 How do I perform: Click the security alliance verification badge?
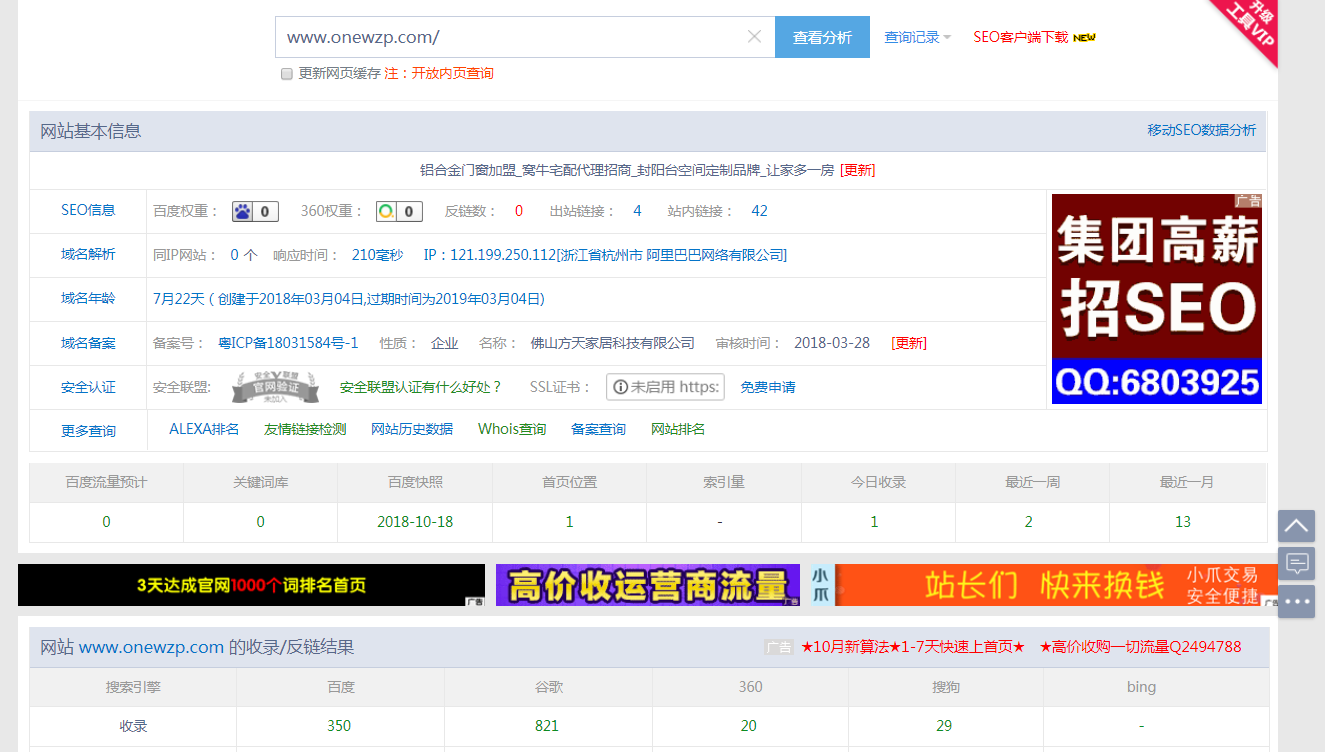coord(275,387)
